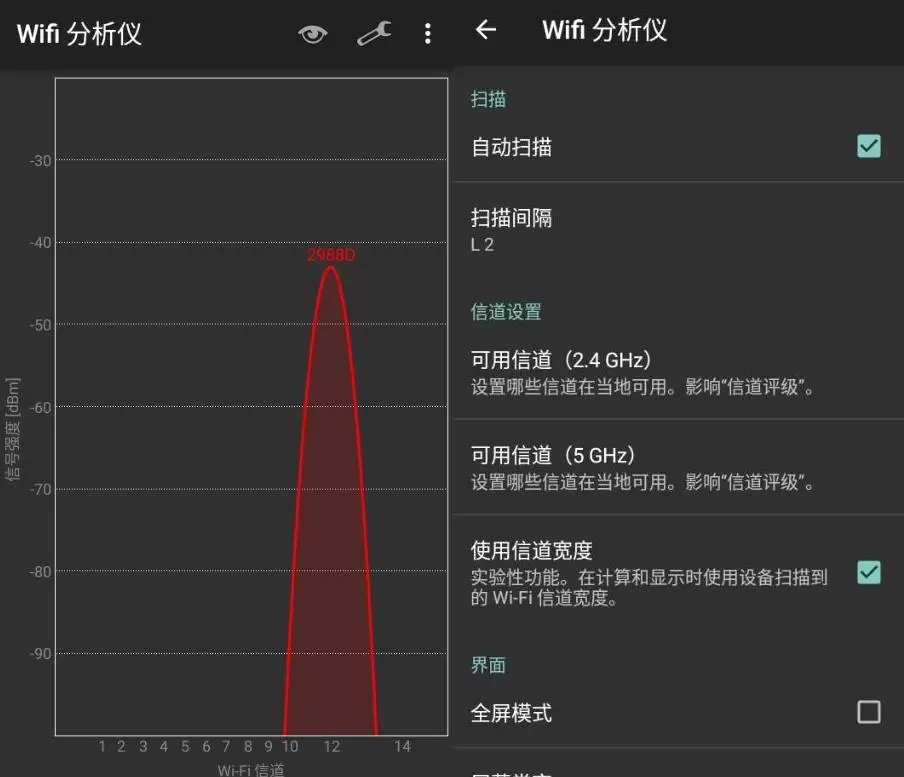Viewport: 904px width, 777px height.
Task: Click the -90 dBm axis label
Action: 40,654
